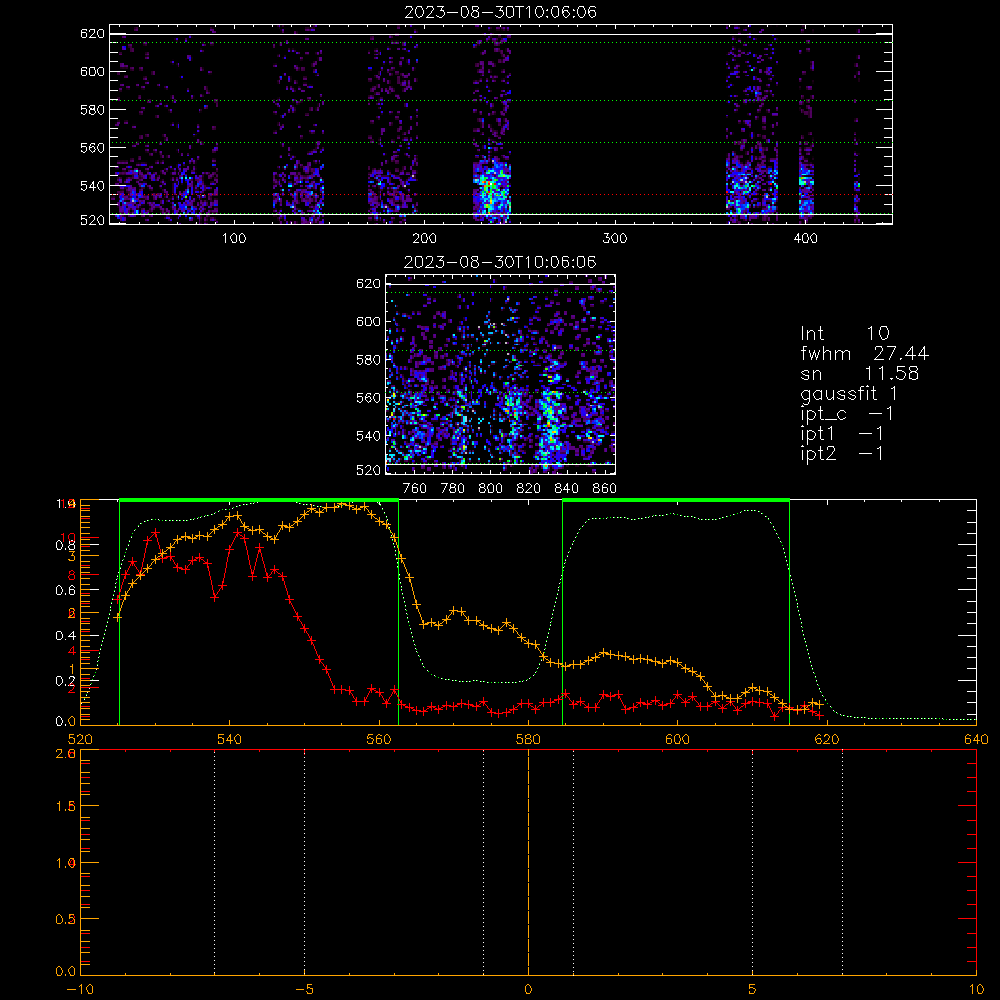This screenshot has width=1000, height=1000.
Task: Click x-axis label 840 of middle spectrogram
Action: [x=566, y=489]
